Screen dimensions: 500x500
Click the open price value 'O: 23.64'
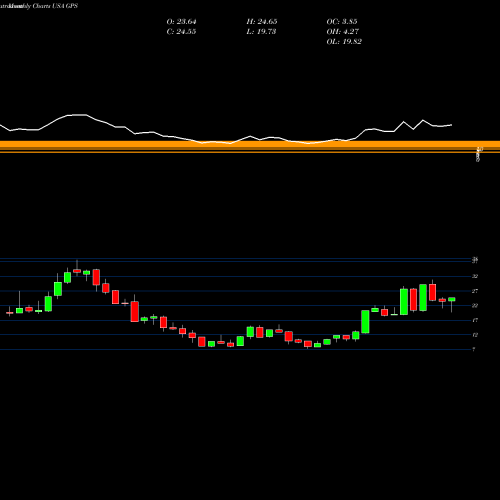click(181, 22)
